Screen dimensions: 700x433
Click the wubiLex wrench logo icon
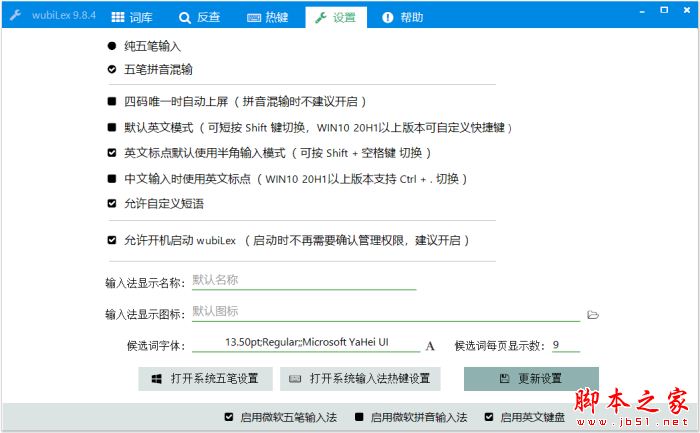click(x=16, y=15)
